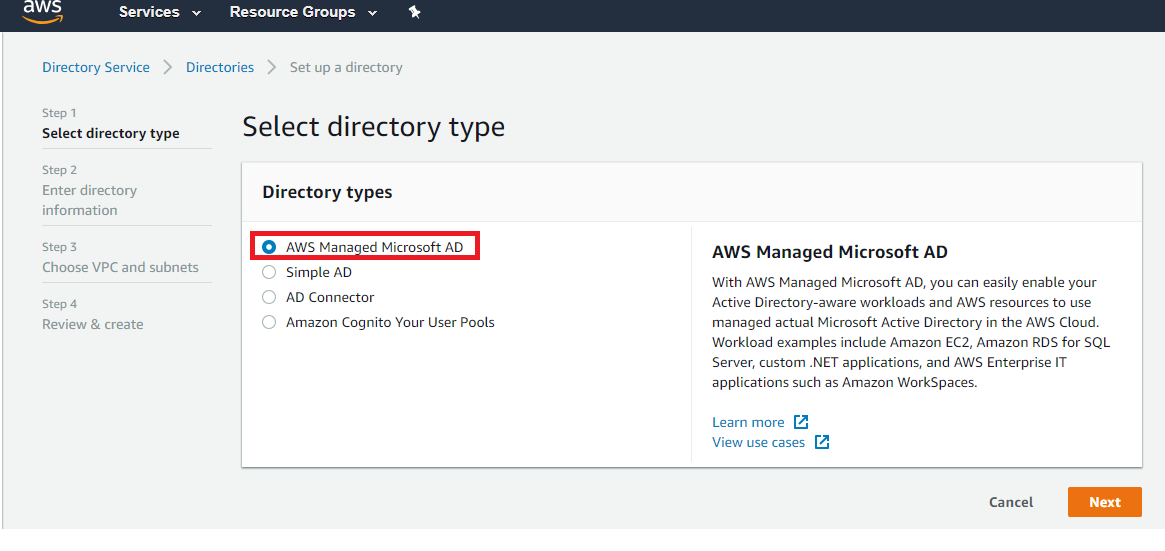
Task: Click Step 4 Review & create
Action: pos(92,324)
